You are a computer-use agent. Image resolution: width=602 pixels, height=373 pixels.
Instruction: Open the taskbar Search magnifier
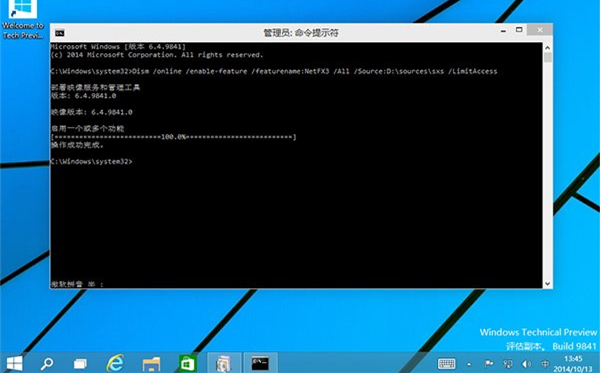coord(47,363)
